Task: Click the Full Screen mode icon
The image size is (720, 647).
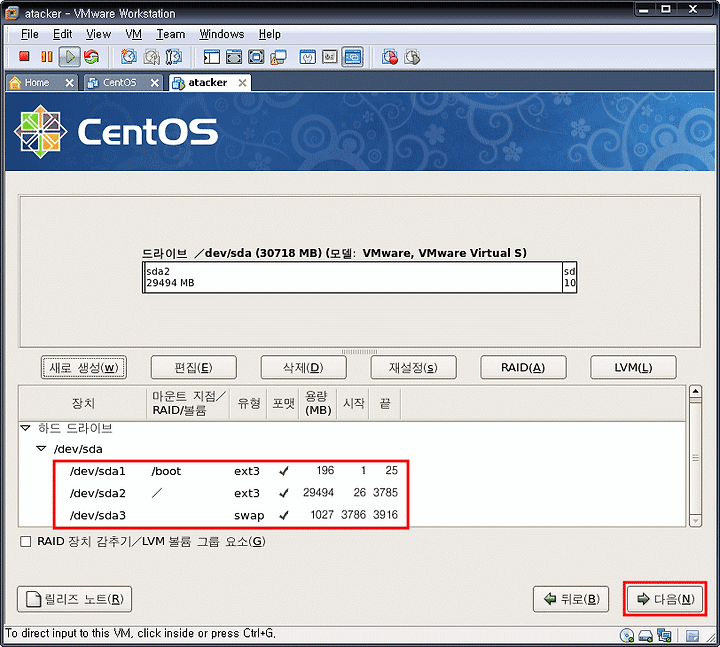Action: [x=256, y=57]
